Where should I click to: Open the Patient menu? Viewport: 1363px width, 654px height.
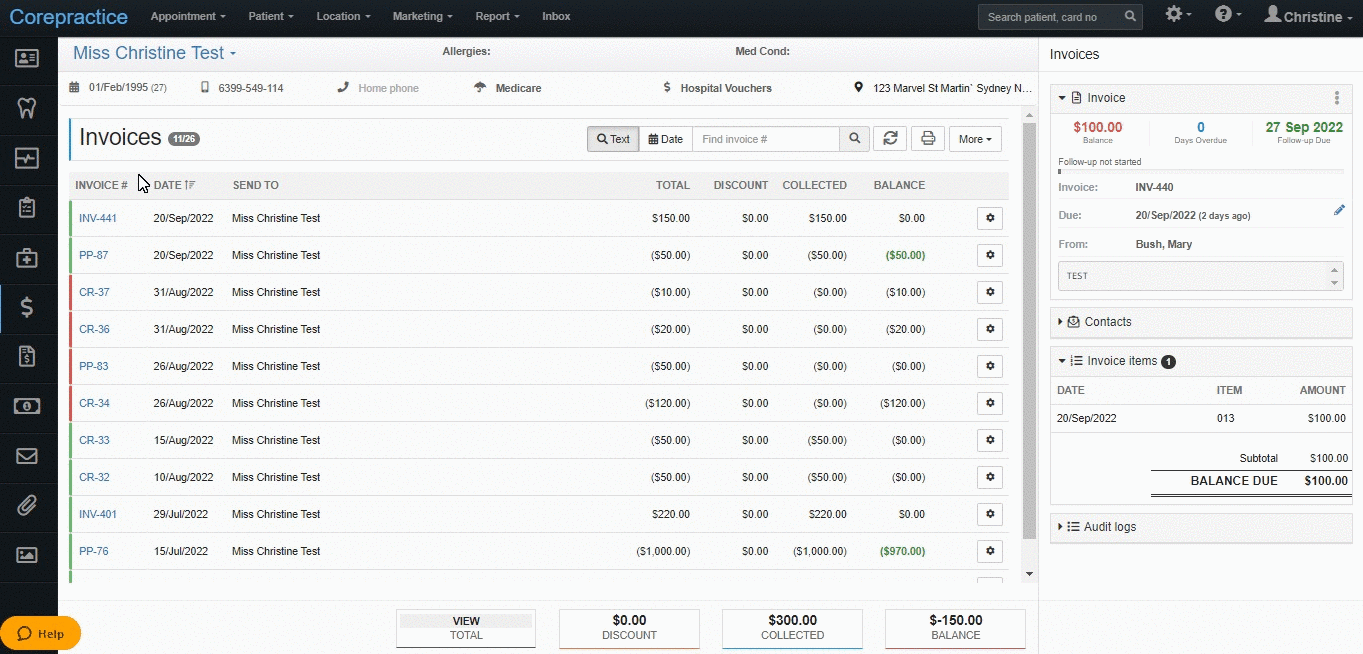click(x=271, y=17)
